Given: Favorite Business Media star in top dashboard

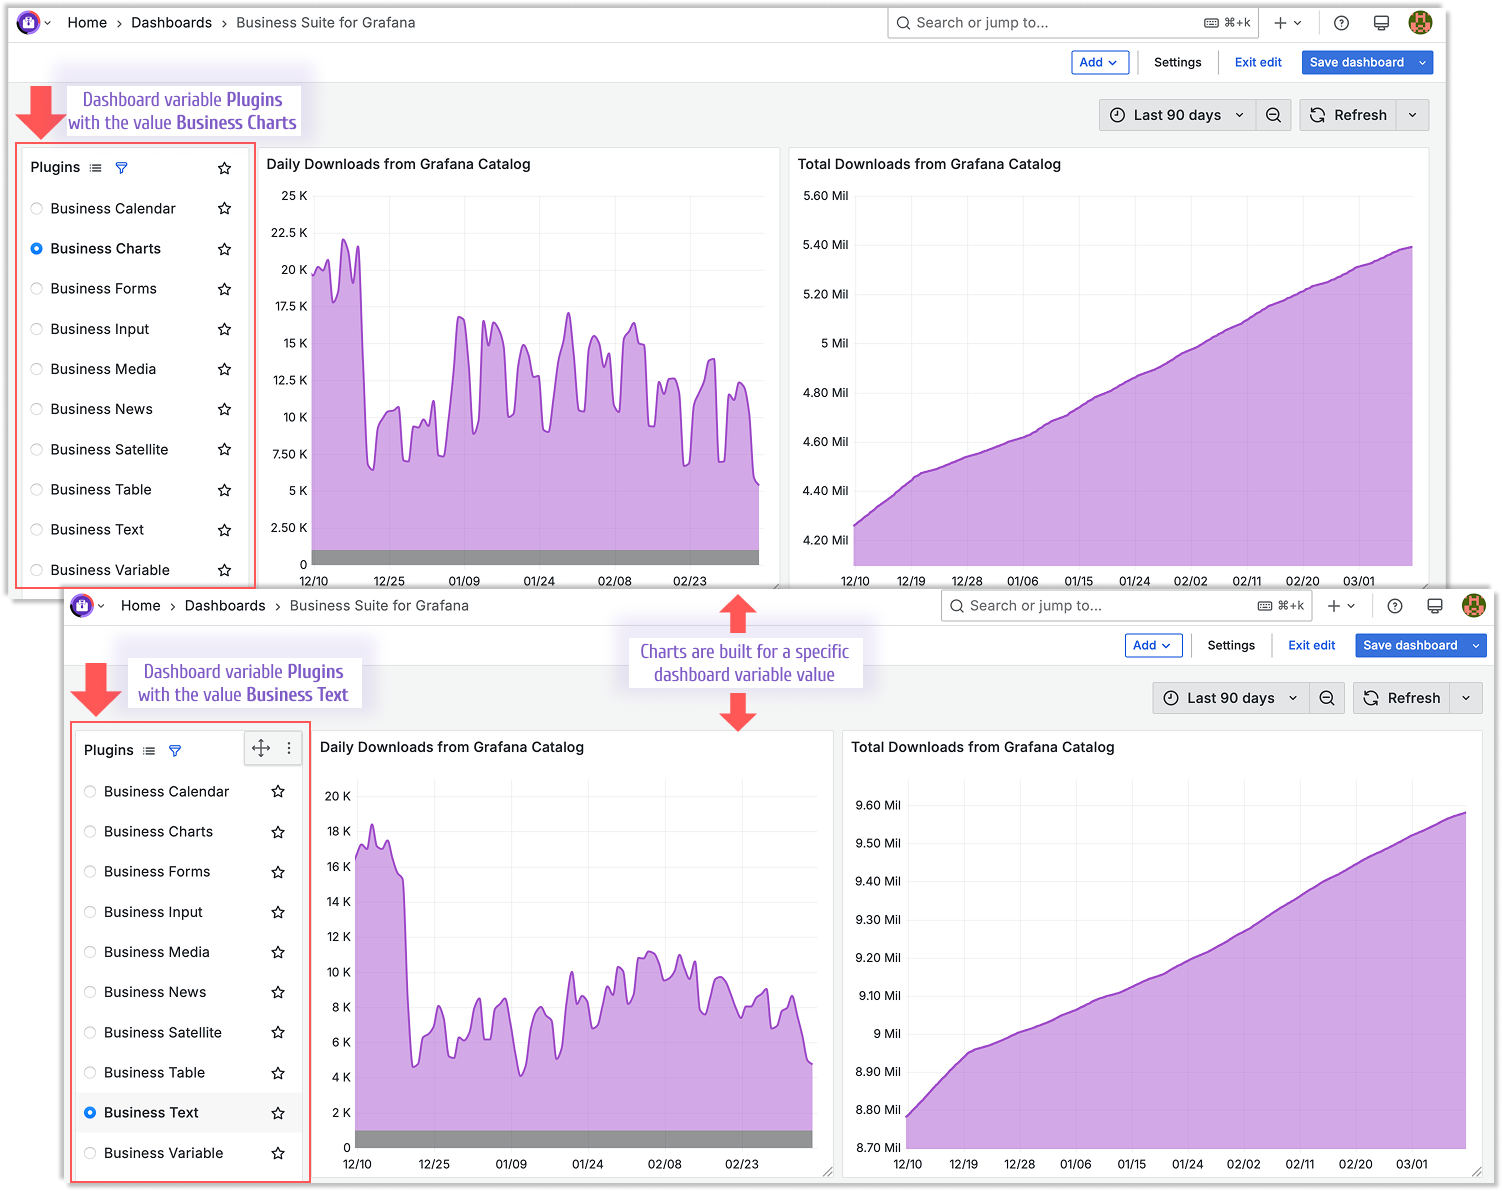Looking at the screenshot, I should click(224, 369).
